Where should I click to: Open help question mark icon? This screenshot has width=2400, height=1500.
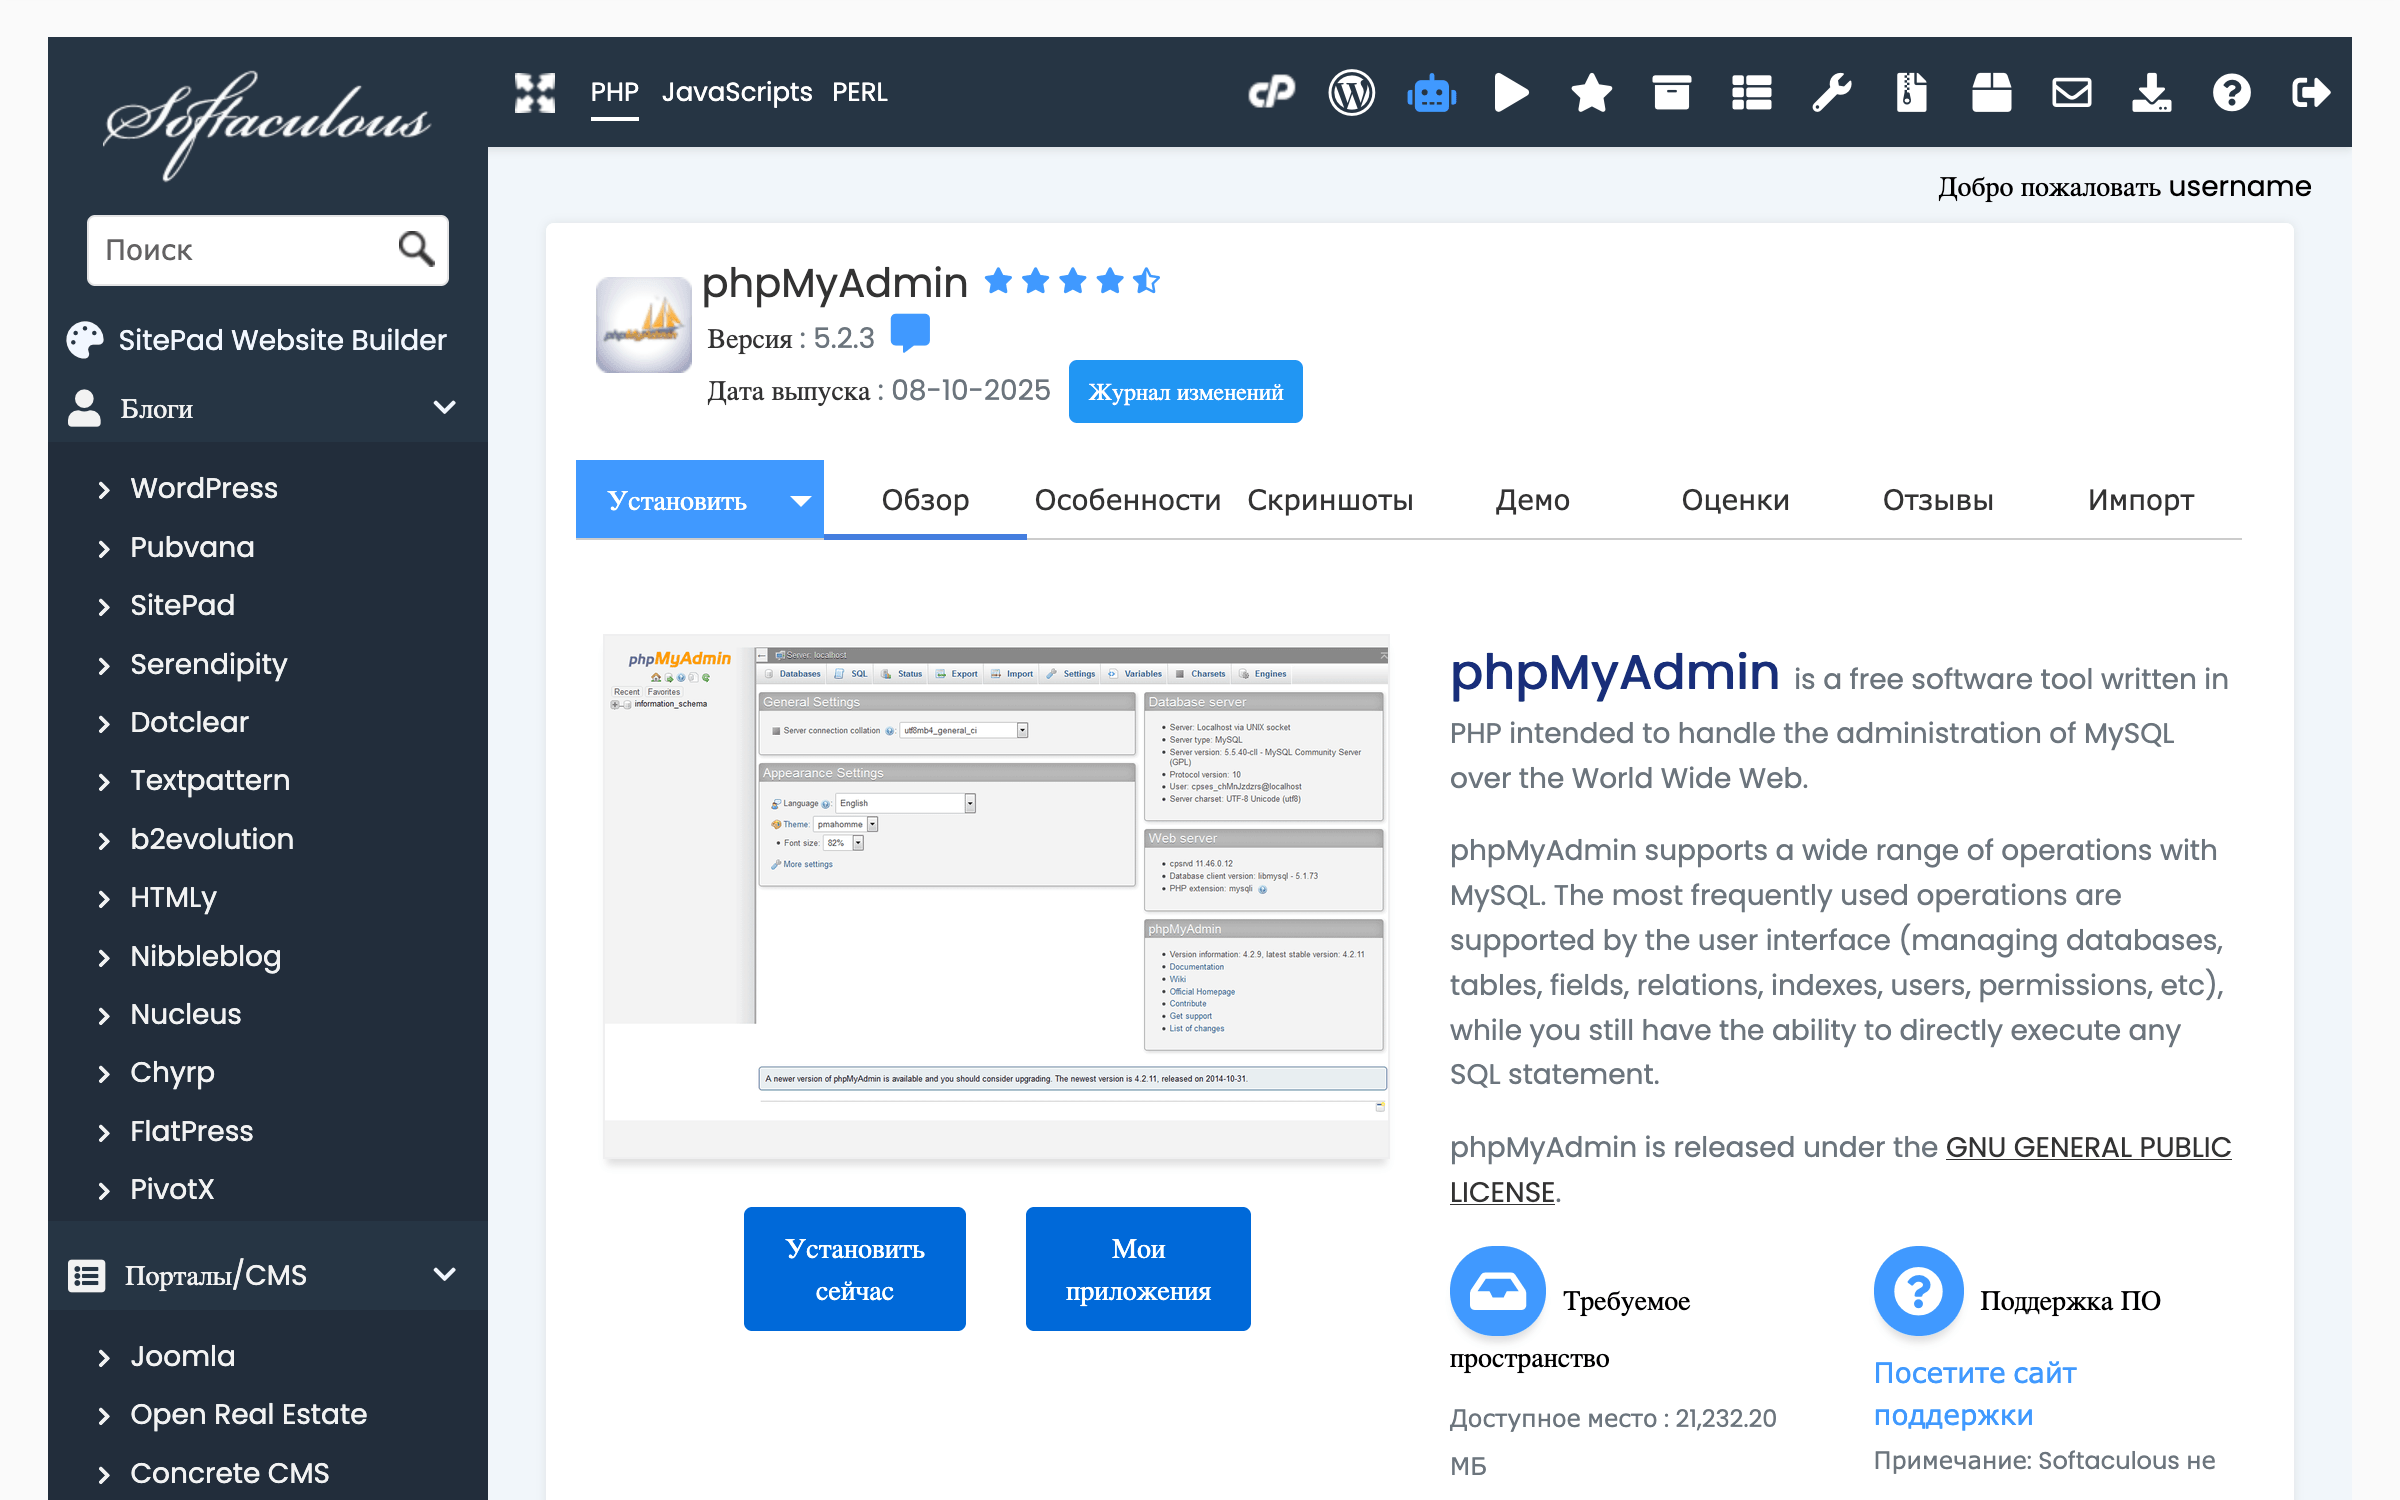(x=2231, y=93)
